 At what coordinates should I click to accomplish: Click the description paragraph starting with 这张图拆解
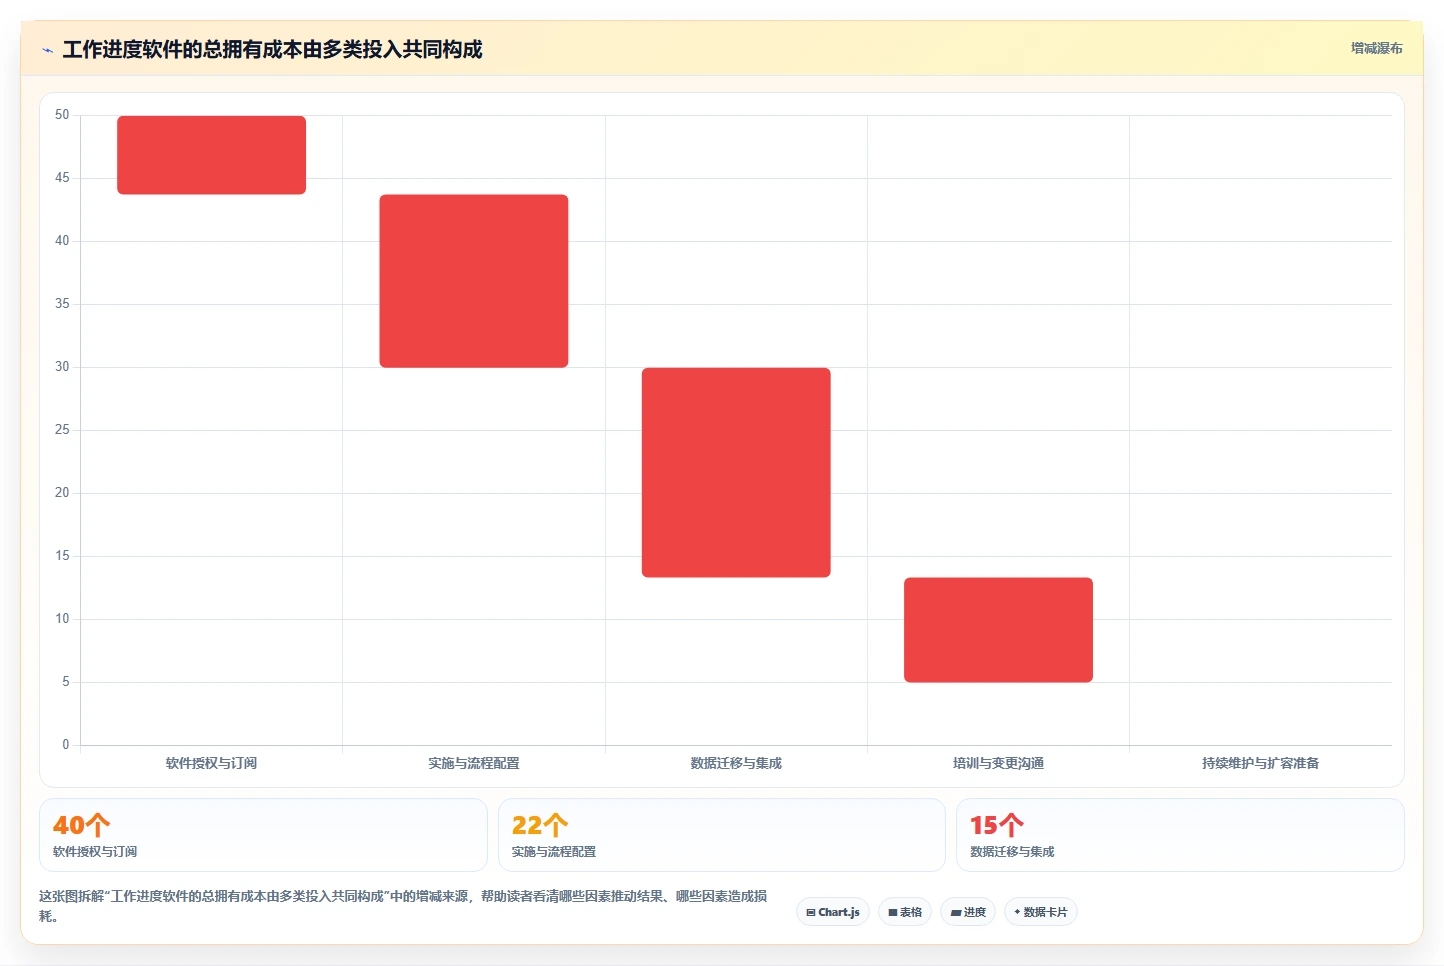click(x=403, y=906)
